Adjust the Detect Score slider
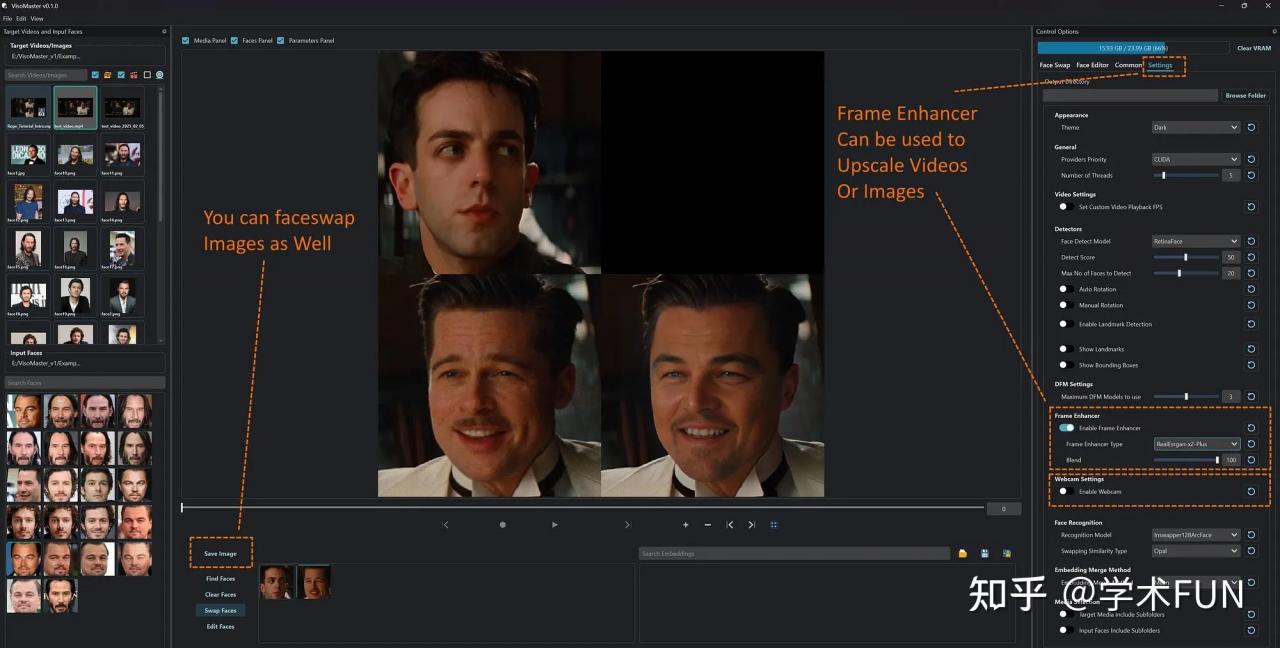Screen dimensions: 1280x648 point(1186,257)
